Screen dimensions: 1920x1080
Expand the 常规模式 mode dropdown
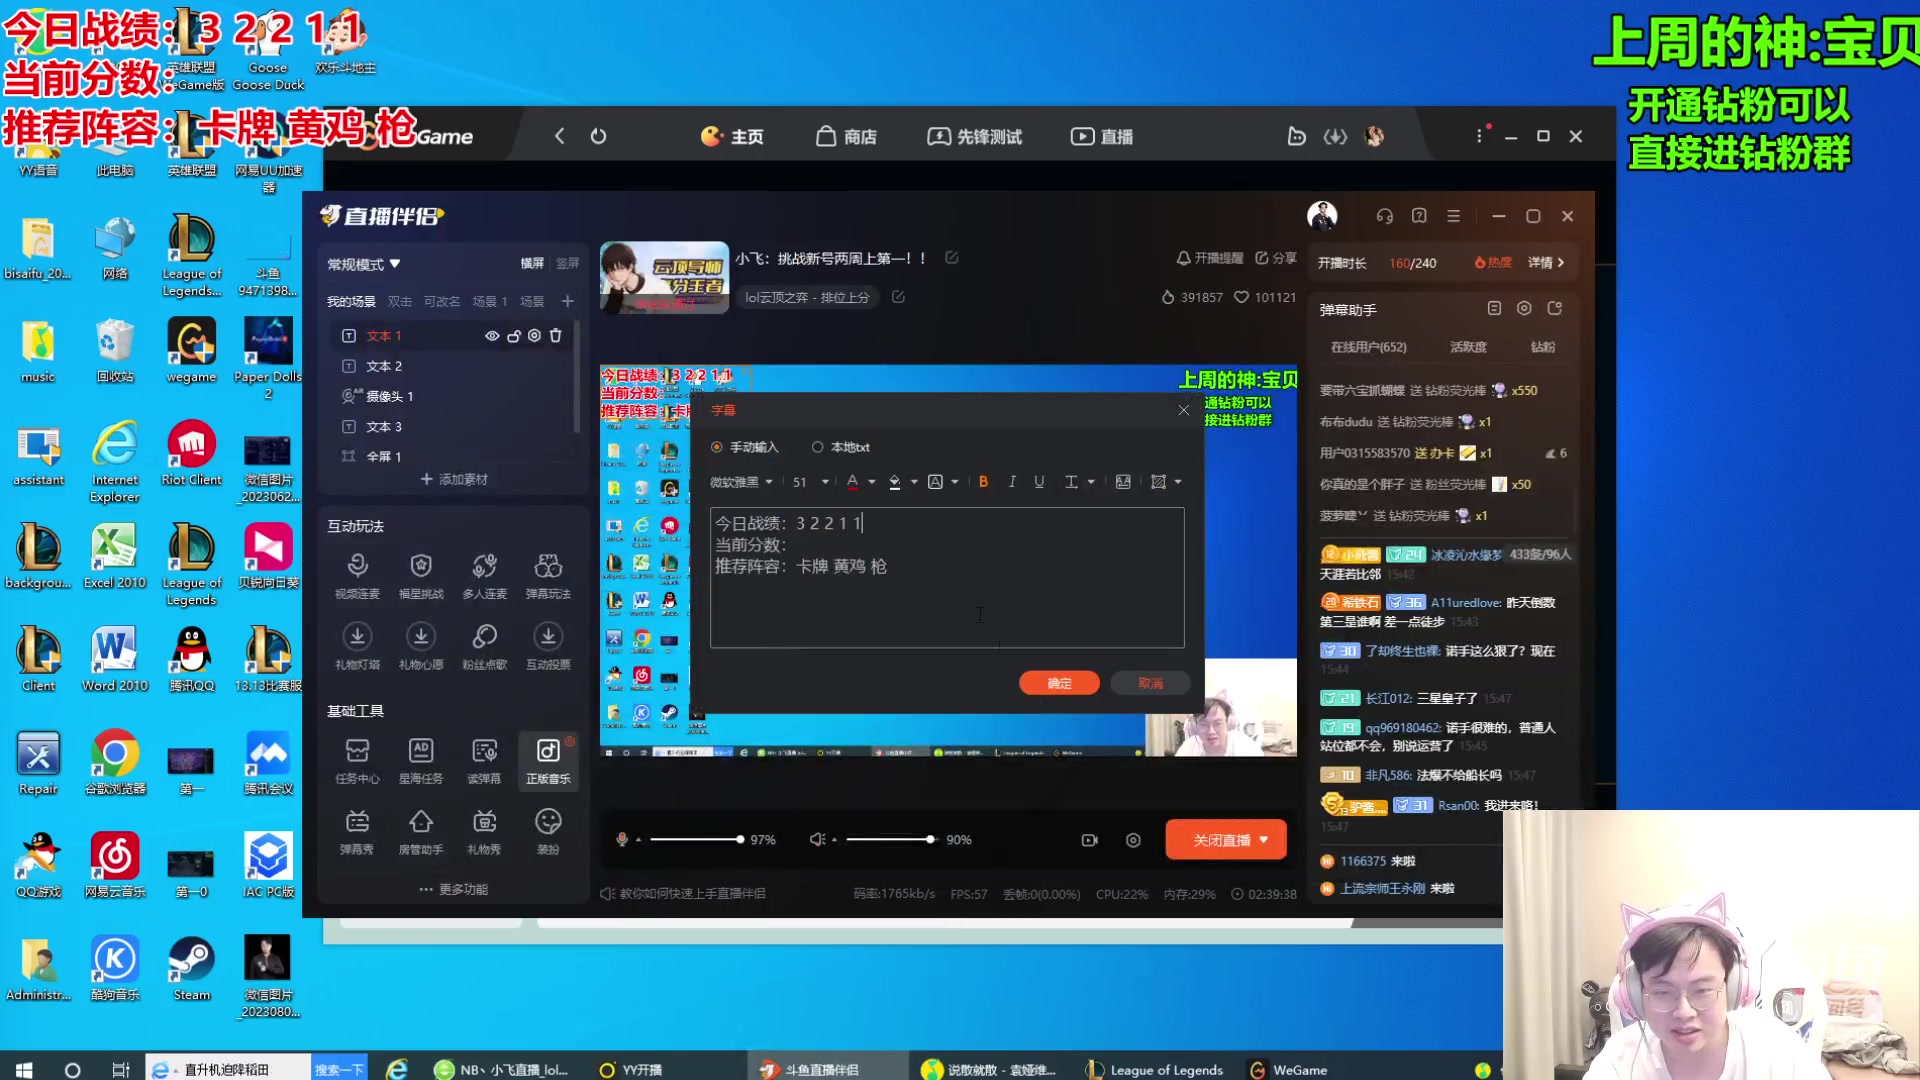[x=364, y=264]
